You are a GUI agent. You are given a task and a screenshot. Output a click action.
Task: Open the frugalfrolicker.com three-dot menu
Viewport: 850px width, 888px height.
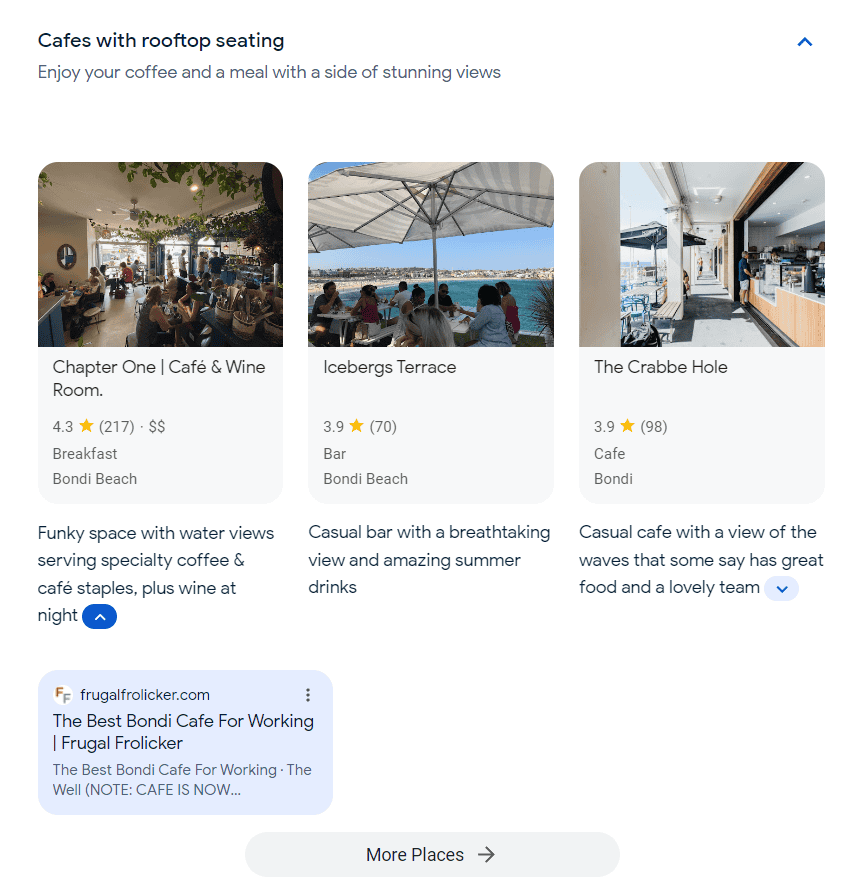tap(308, 695)
